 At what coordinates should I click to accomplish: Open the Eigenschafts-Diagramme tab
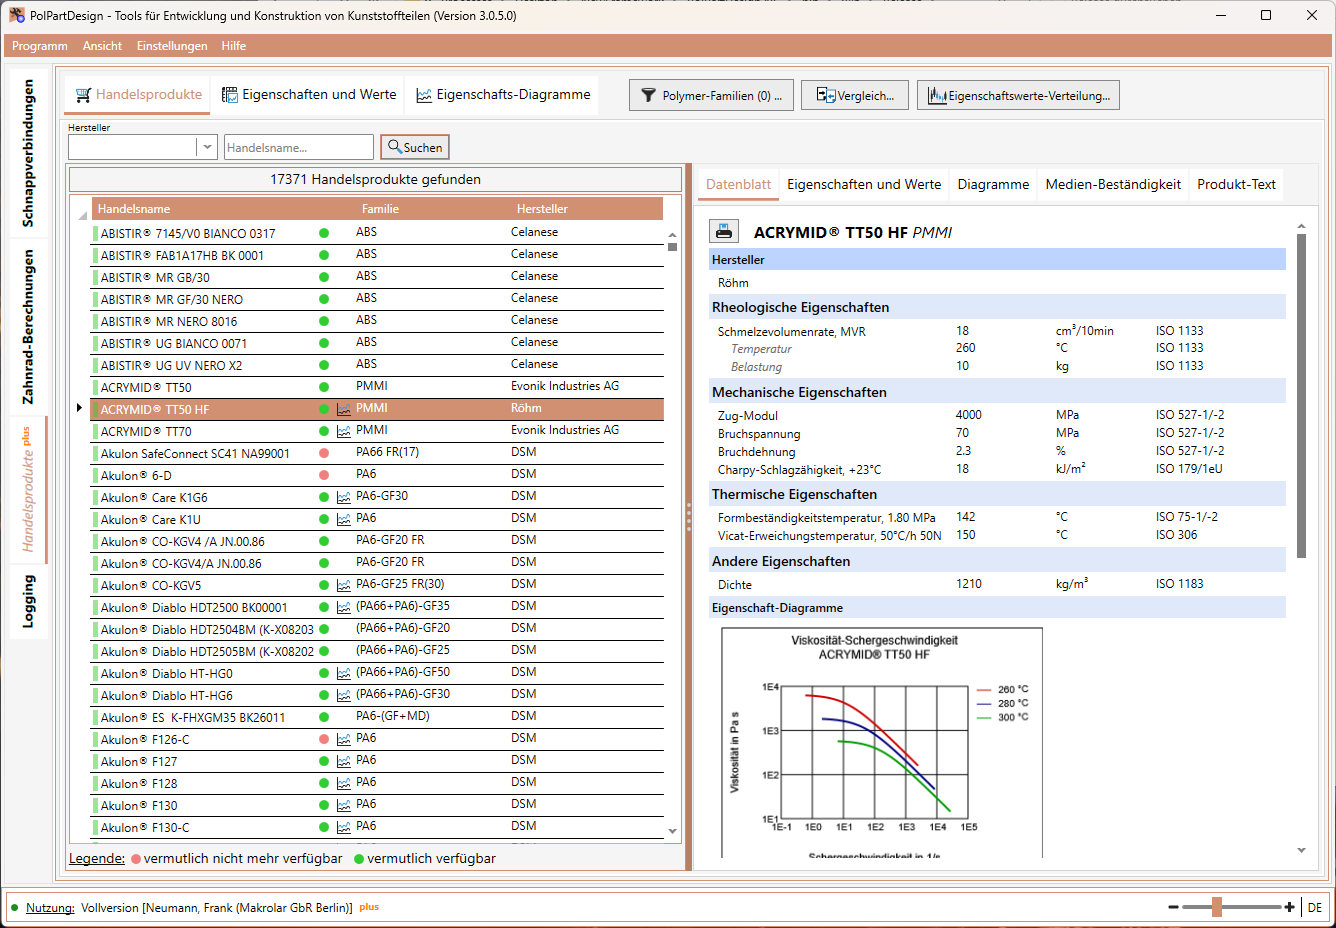(x=503, y=95)
